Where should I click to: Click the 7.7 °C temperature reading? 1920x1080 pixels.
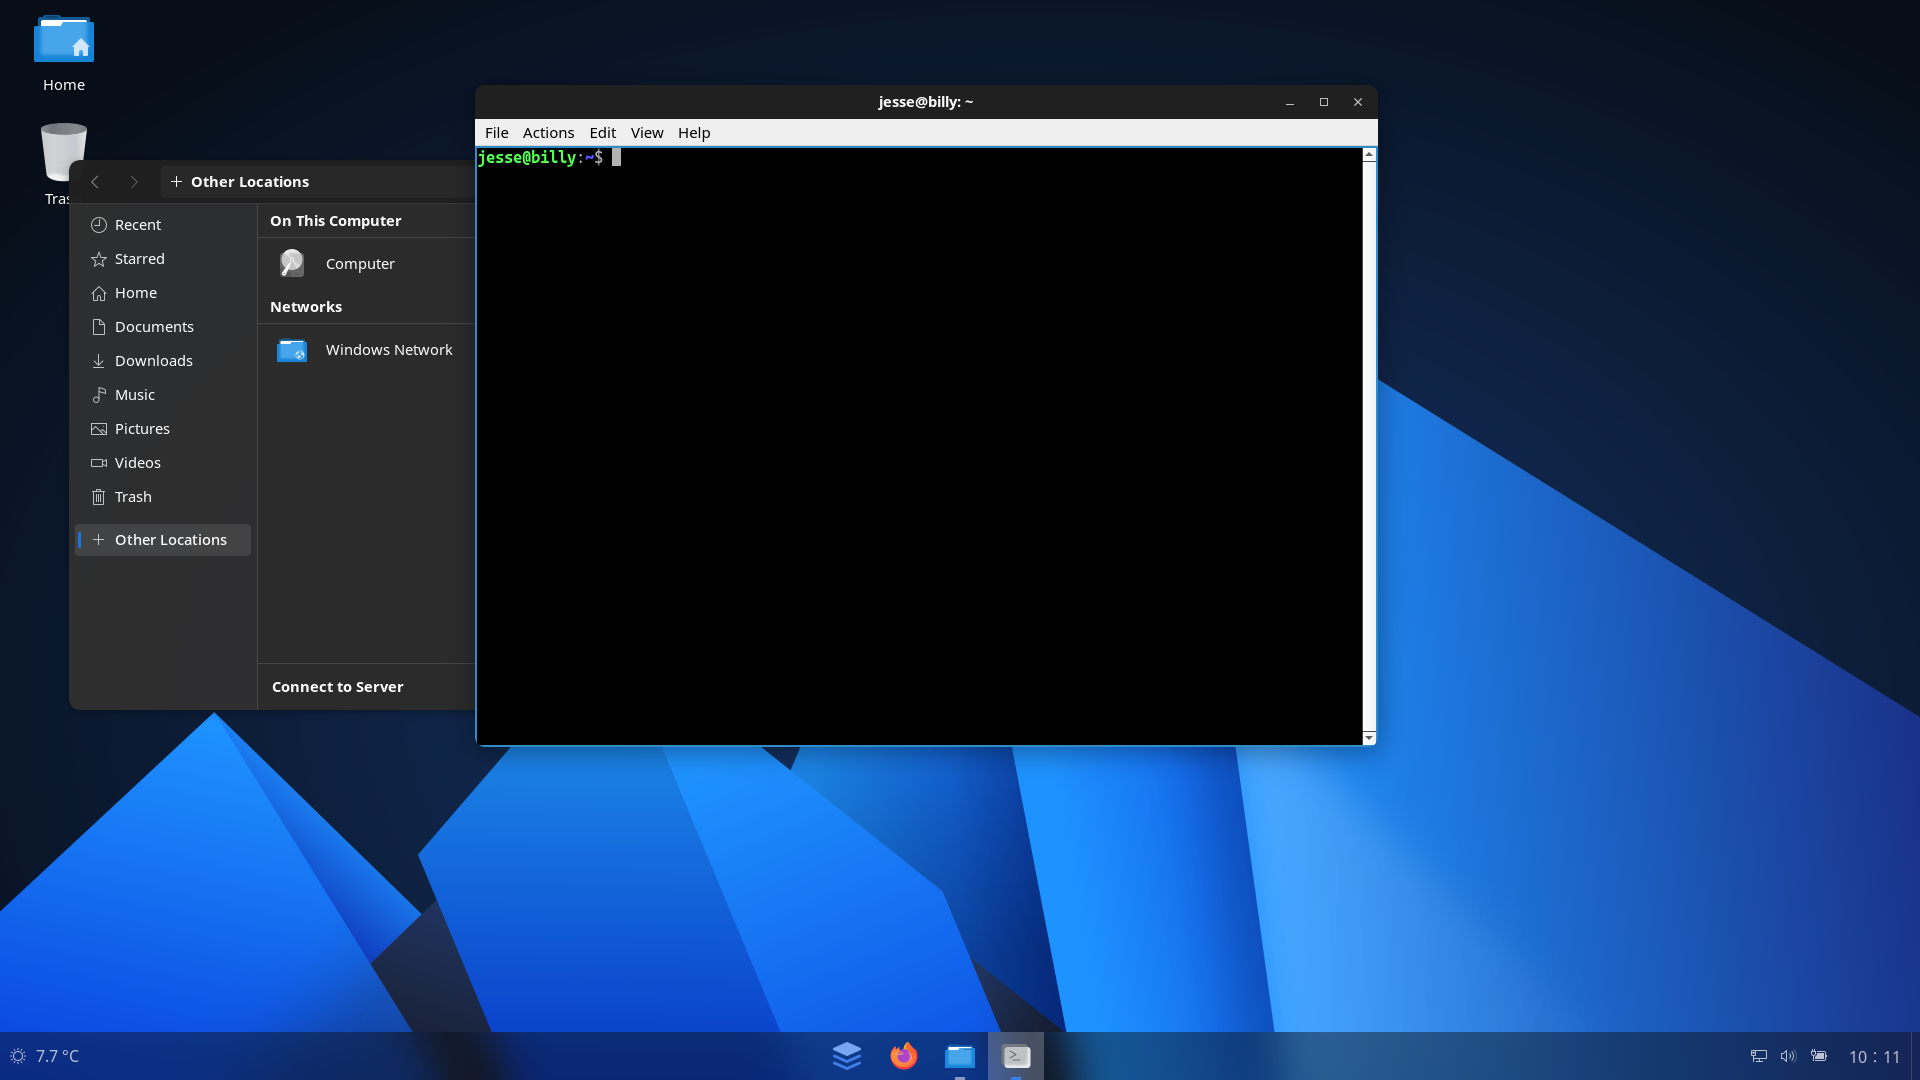point(57,1056)
